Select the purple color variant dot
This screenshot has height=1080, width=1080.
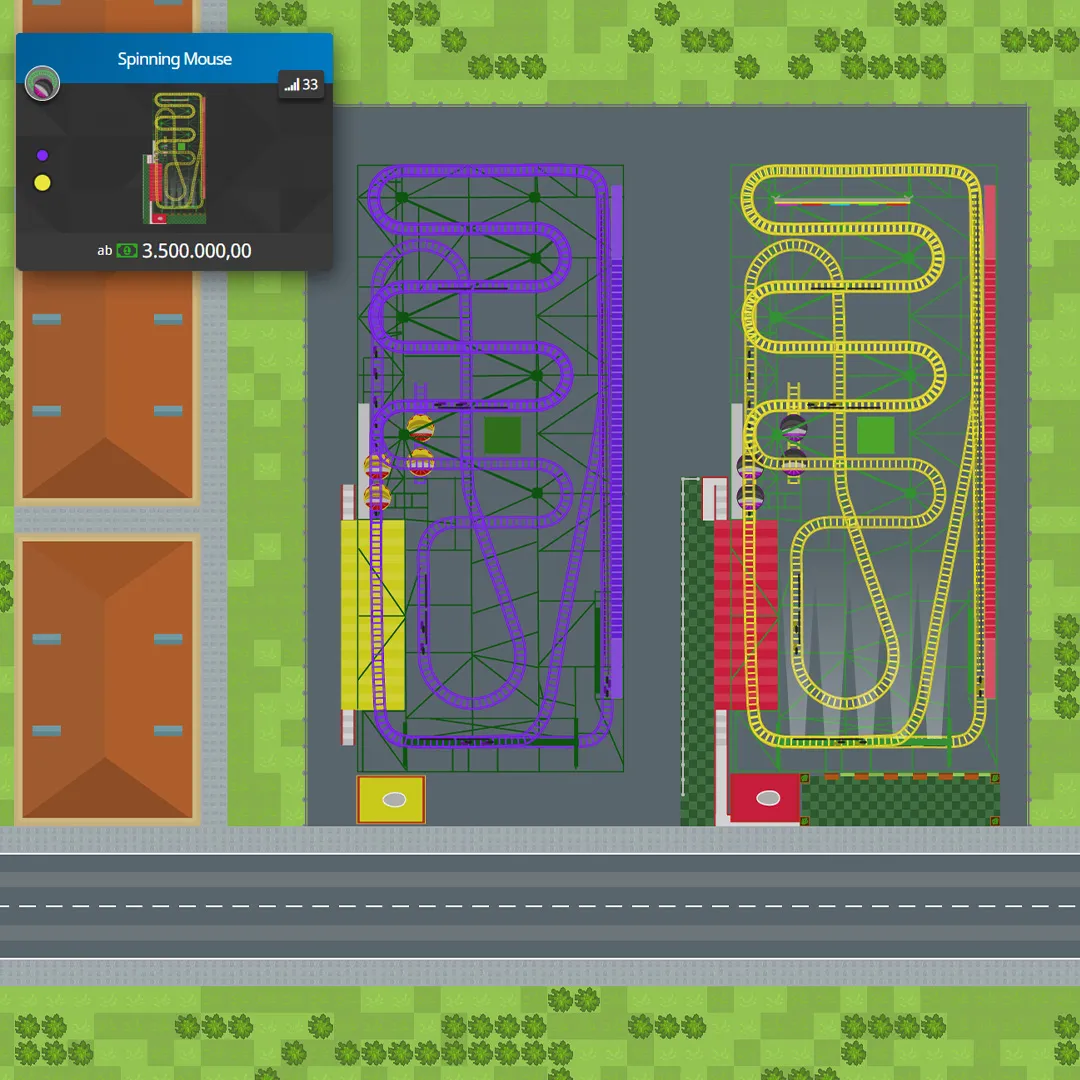point(42,156)
